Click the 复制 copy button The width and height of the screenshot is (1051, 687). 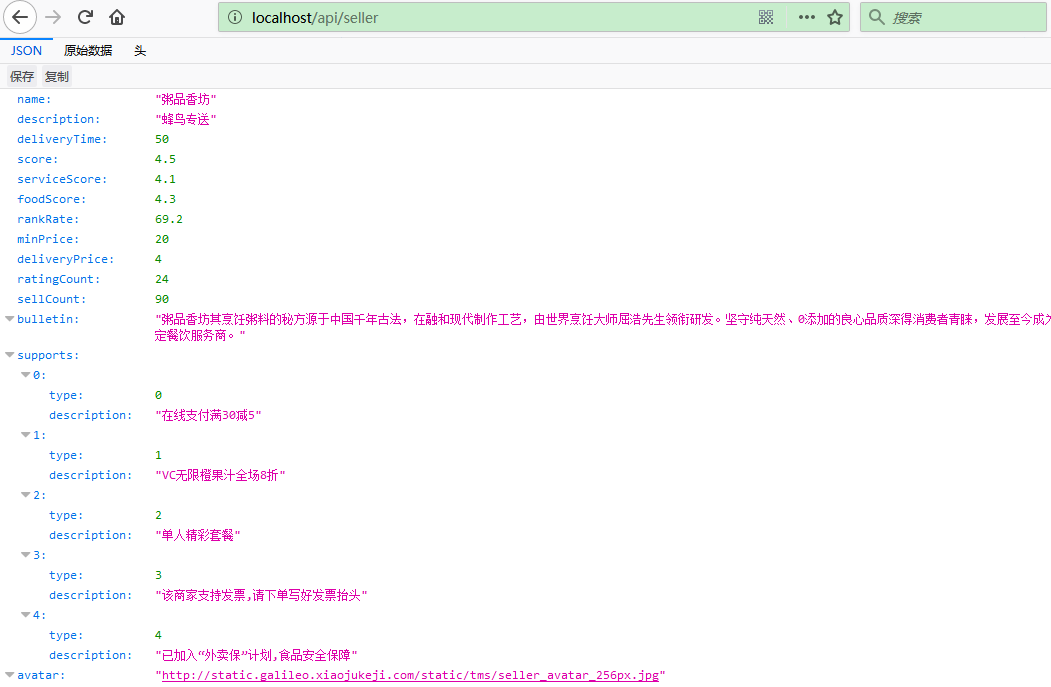click(57, 76)
